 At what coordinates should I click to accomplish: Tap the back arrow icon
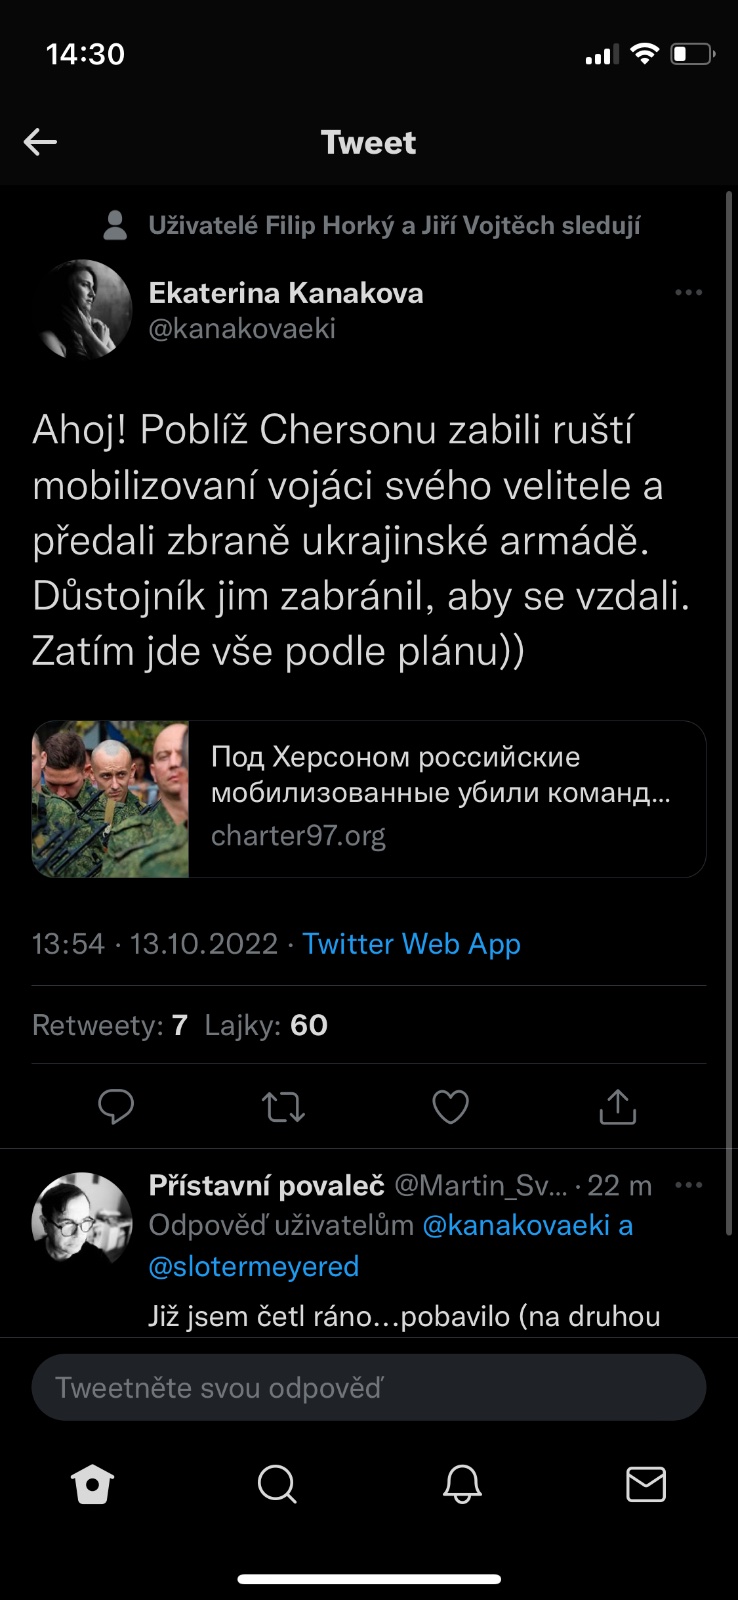40,142
